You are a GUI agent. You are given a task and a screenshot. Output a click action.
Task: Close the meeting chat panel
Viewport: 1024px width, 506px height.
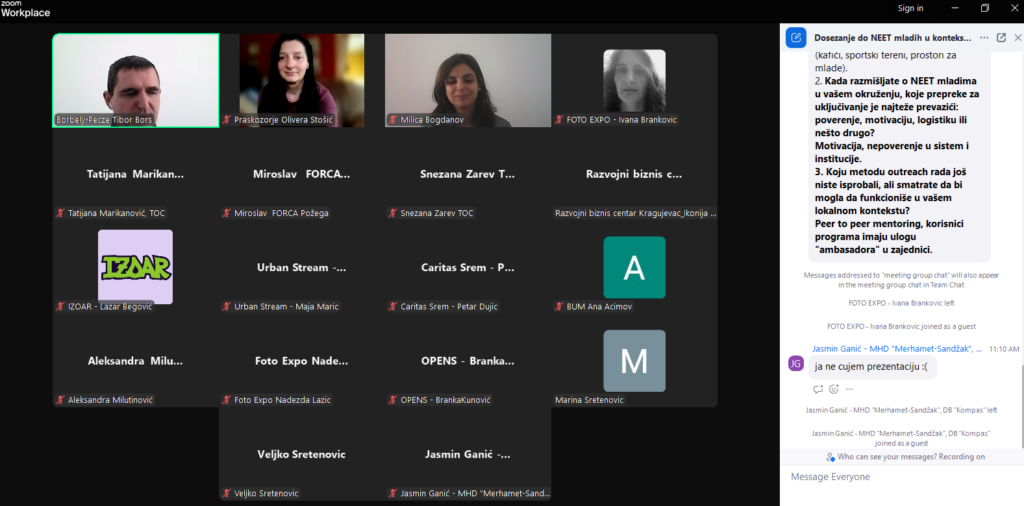coord(1016,37)
